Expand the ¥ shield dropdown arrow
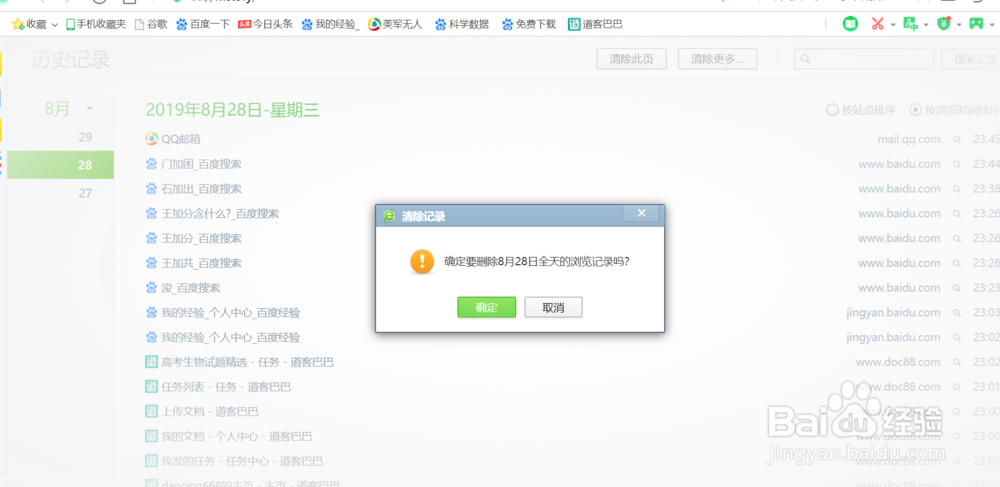This screenshot has width=1000, height=487. 959,25
